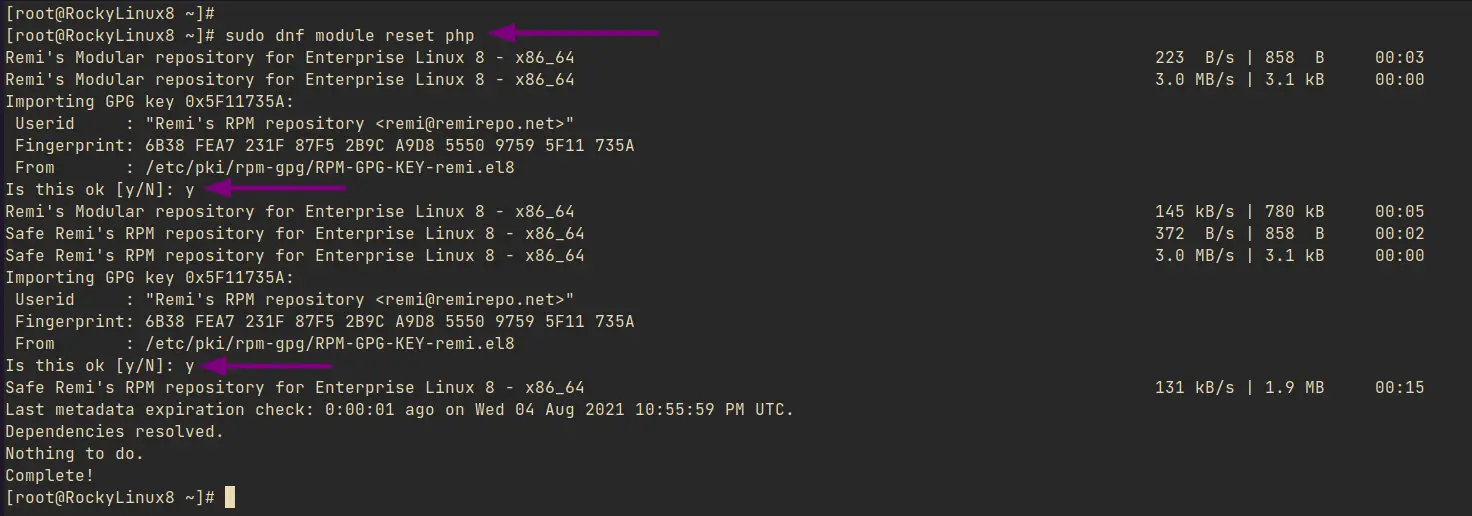1472x516 pixels.
Task: Click the blinking block cursor at the last prompt
Action: (230, 497)
